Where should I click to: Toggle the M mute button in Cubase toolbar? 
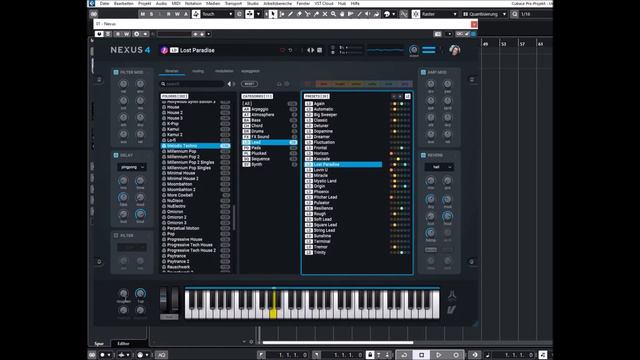(x=142, y=14)
